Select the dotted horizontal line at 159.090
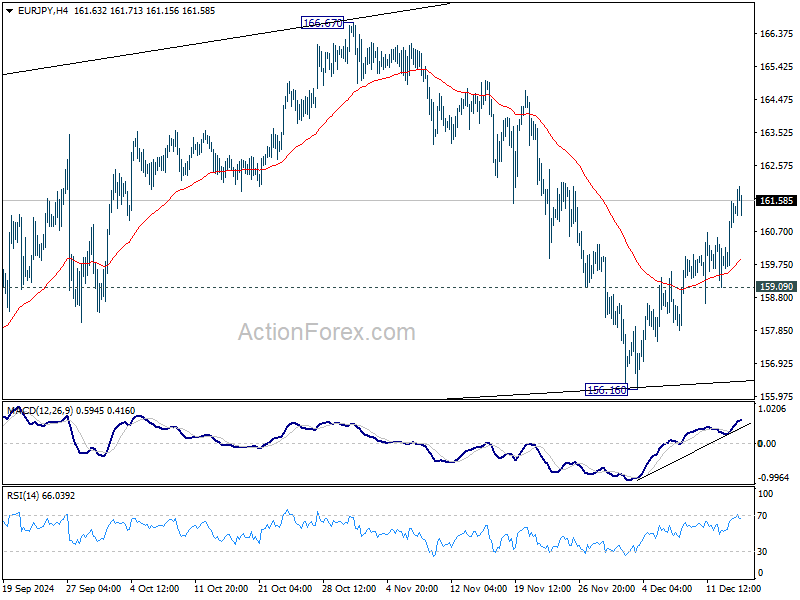The image size is (800, 600). click(378, 287)
